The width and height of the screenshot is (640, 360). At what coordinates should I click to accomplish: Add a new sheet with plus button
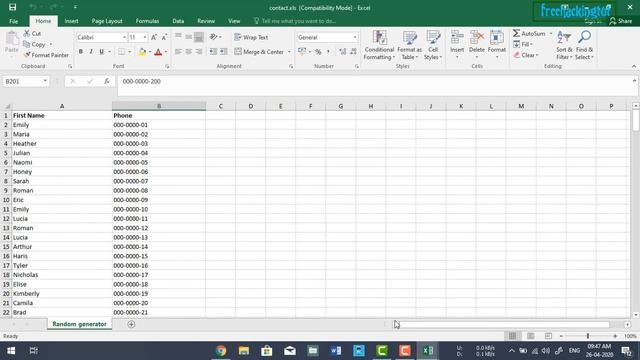[x=131, y=324]
